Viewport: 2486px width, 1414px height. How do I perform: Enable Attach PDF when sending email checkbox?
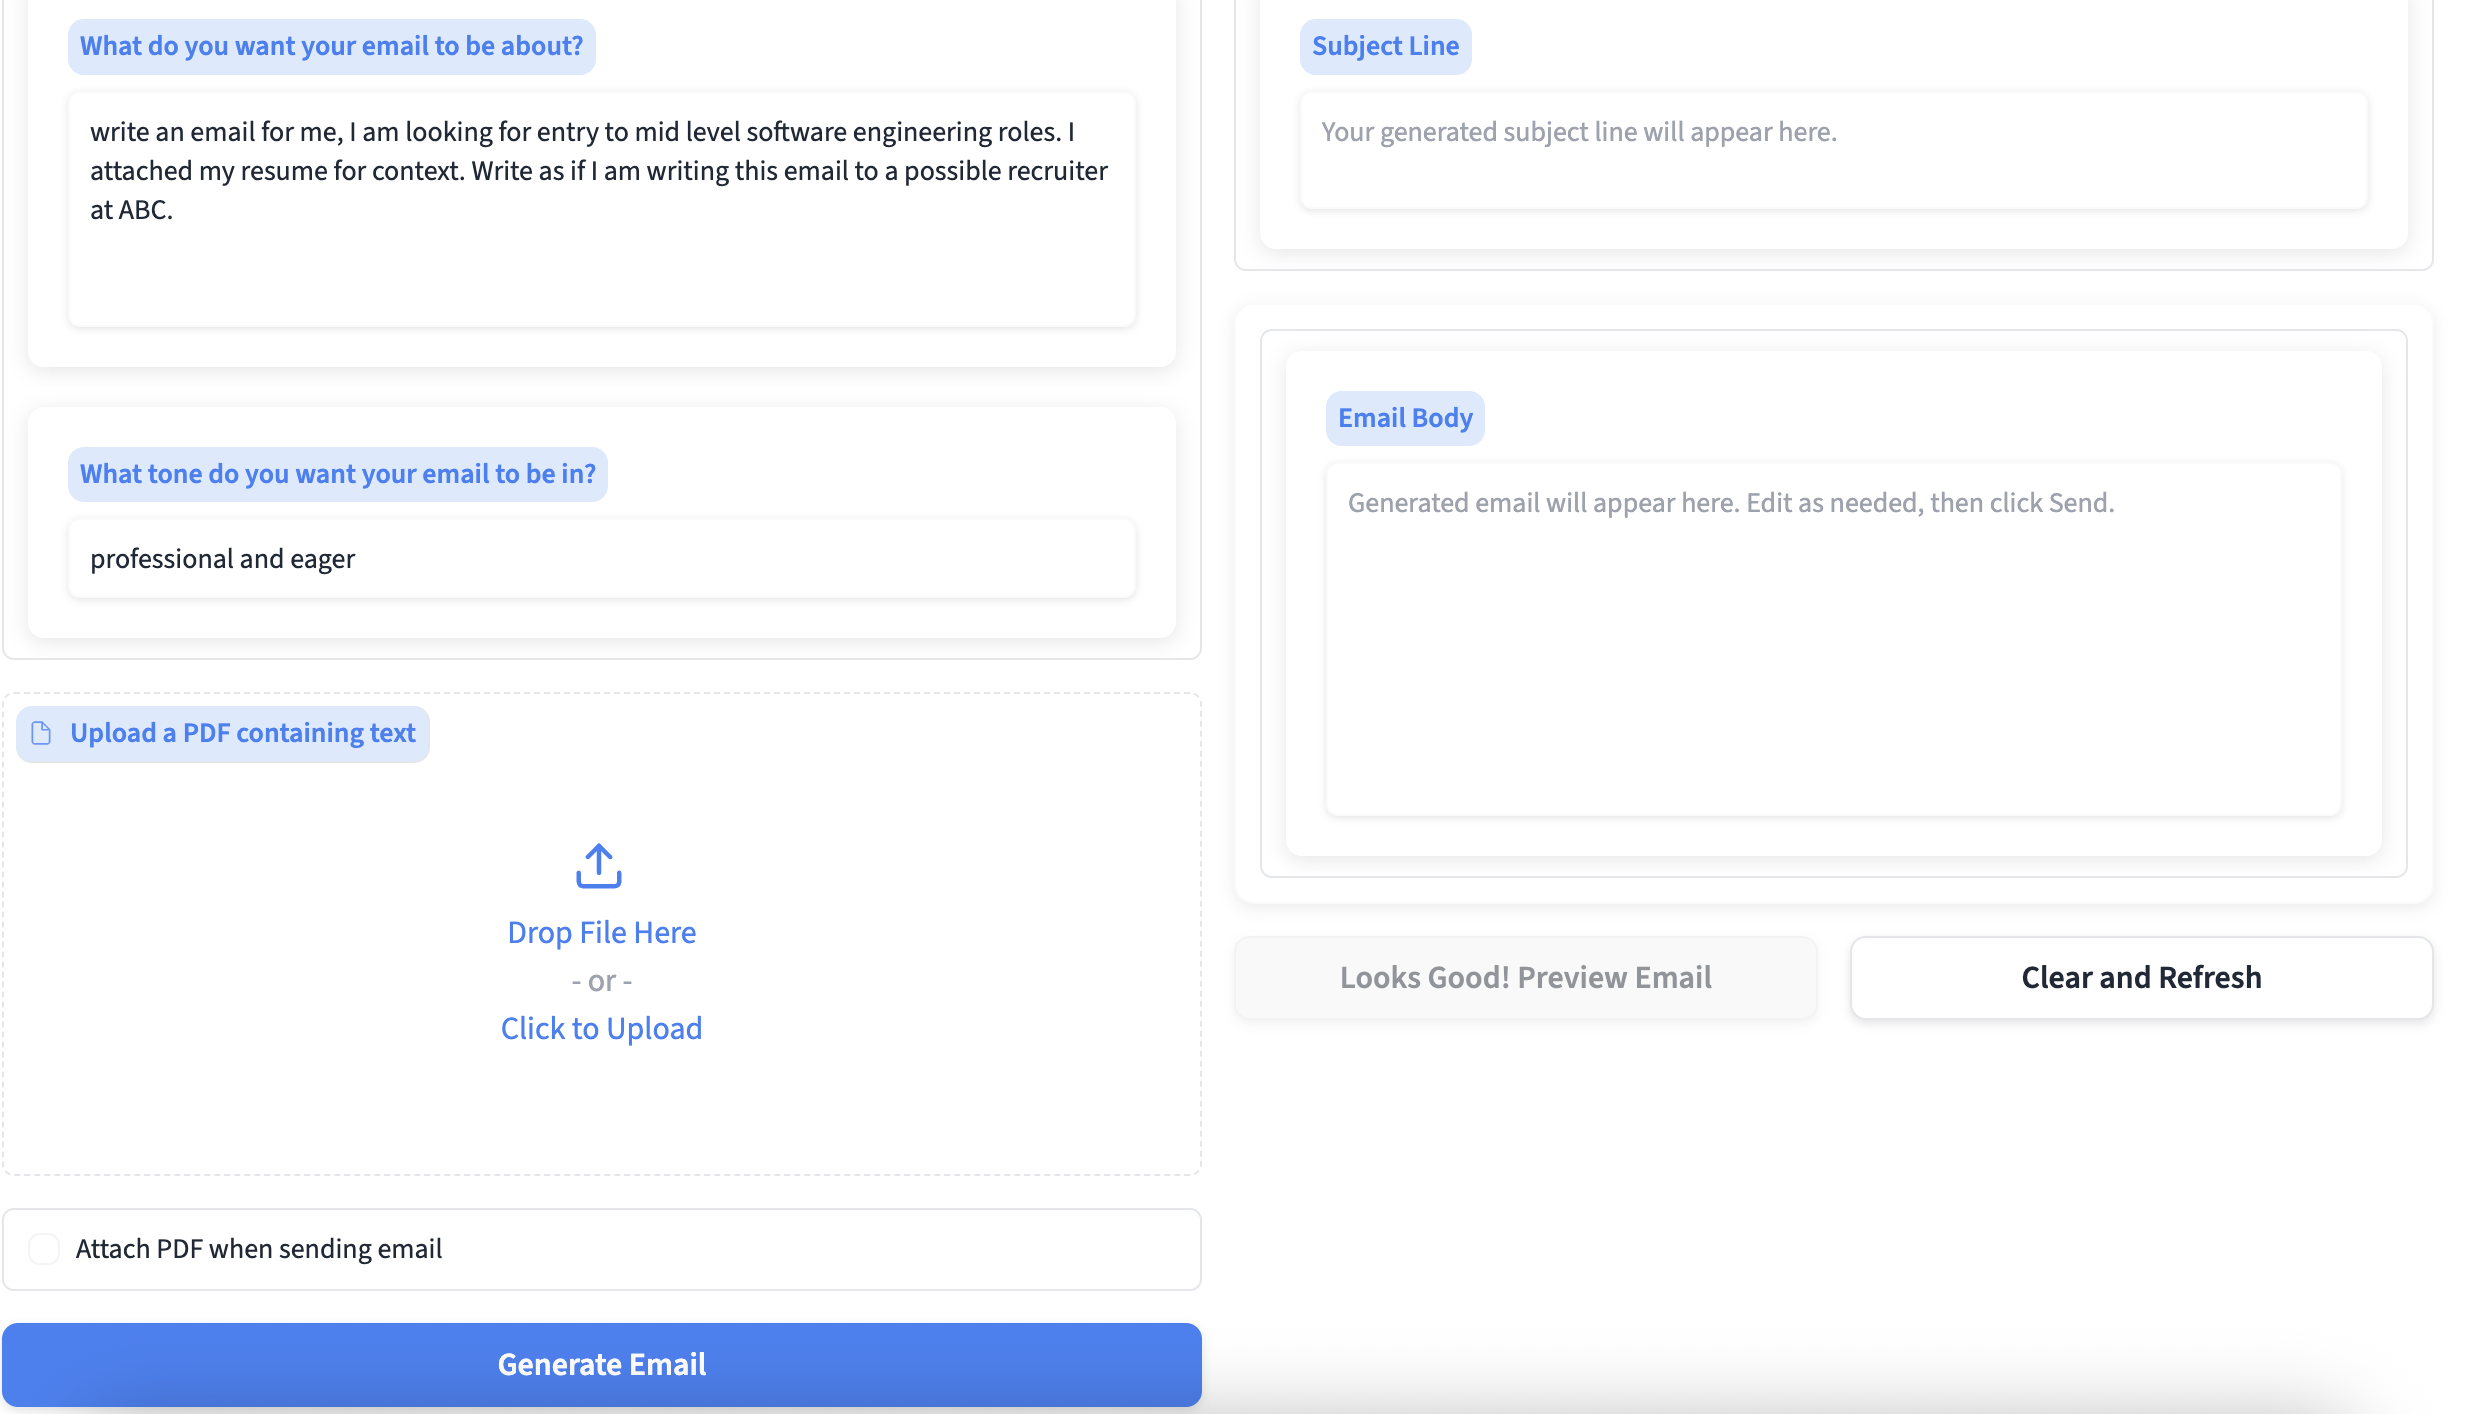tap(44, 1249)
